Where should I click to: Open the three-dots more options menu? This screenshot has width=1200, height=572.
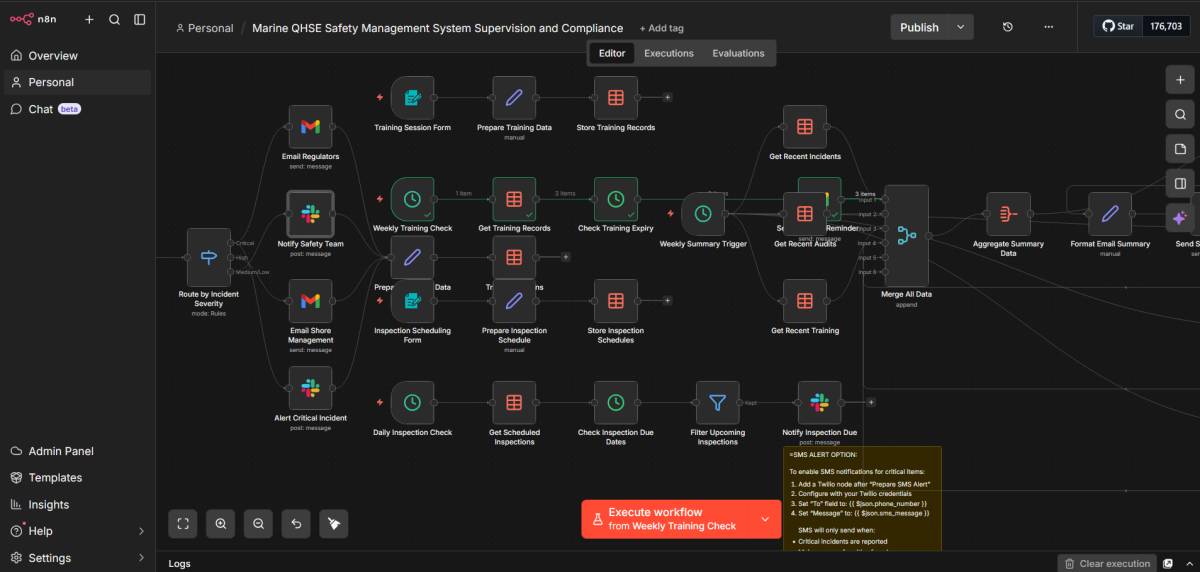pos(1048,27)
